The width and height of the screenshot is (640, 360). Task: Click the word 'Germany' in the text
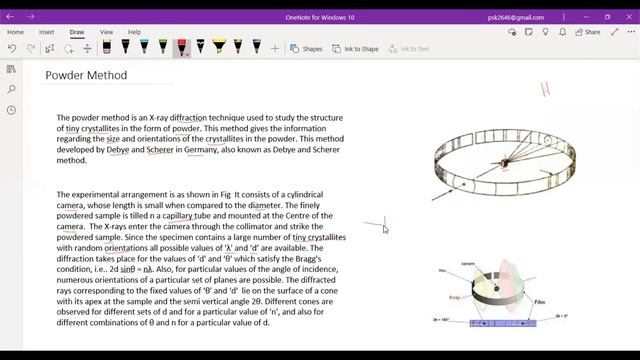coord(200,150)
